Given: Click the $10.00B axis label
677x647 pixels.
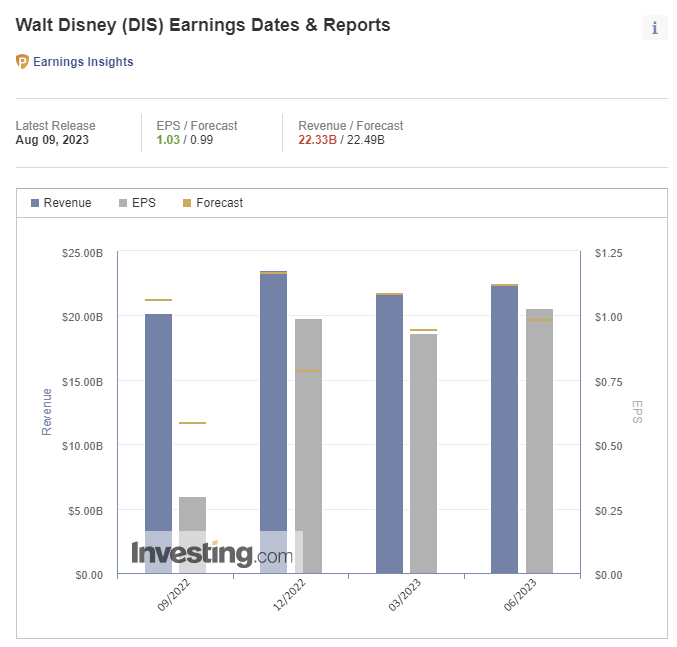Looking at the screenshot, I should tap(82, 446).
